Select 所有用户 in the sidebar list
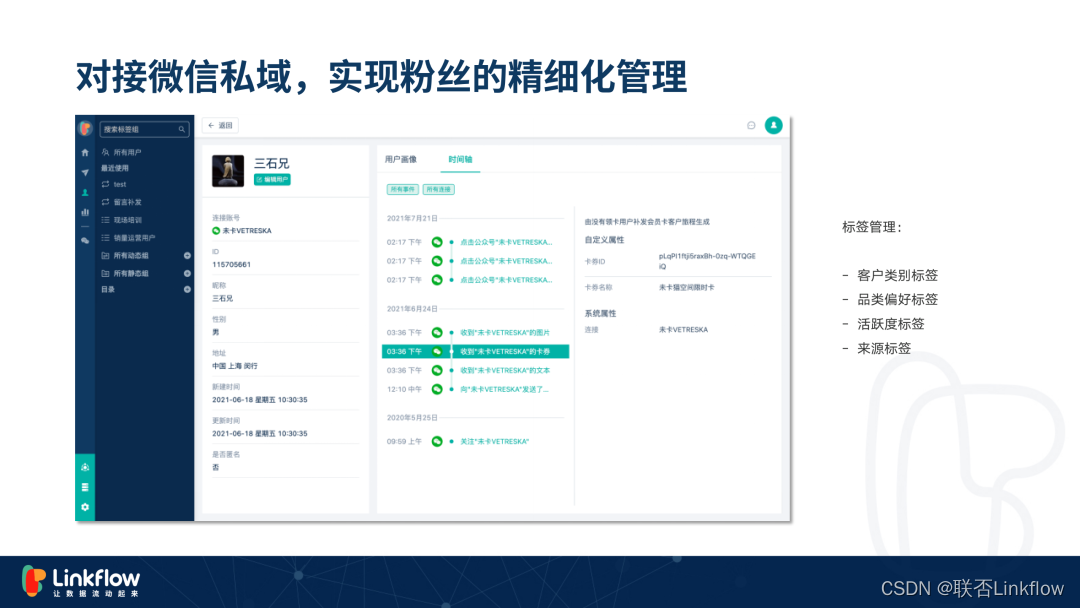 pyautogui.click(x=127, y=152)
